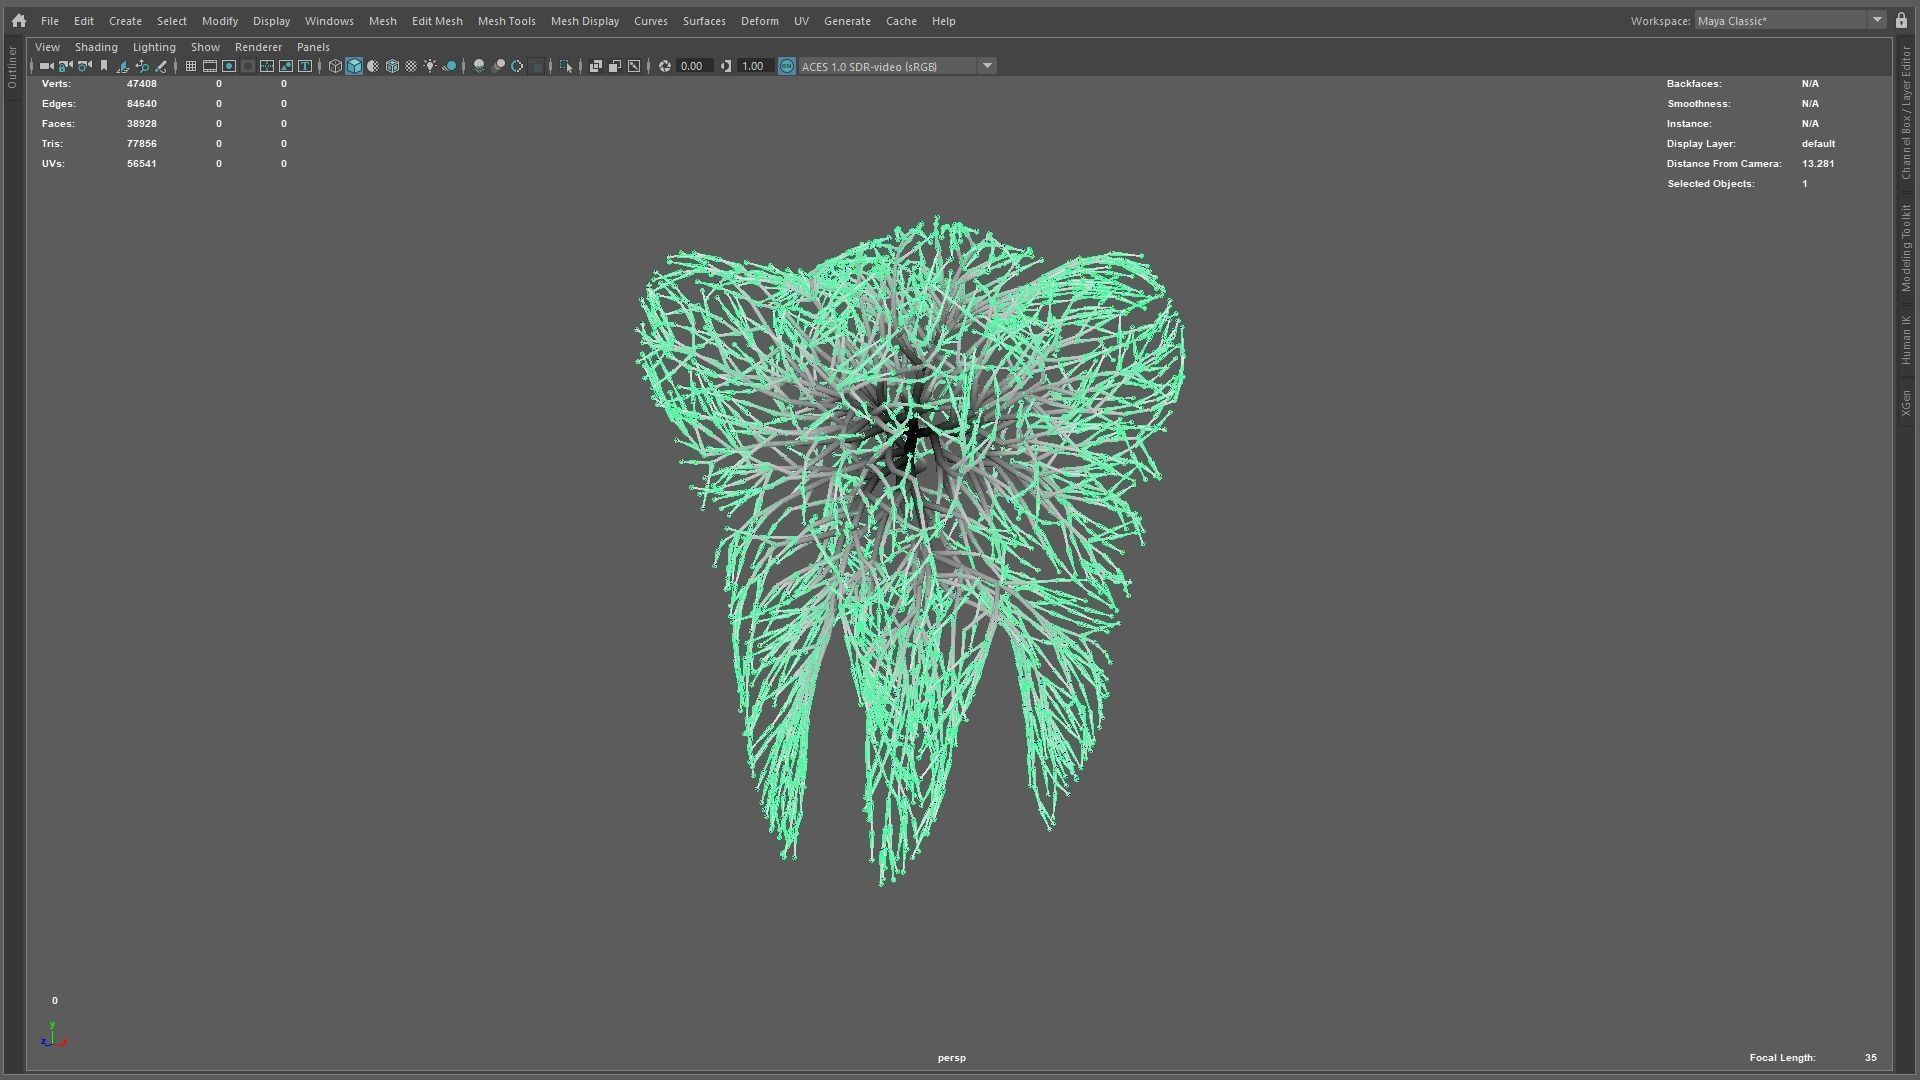The width and height of the screenshot is (1920, 1080).
Task: Toggle the Gate Mask icon
Action: coord(248,66)
